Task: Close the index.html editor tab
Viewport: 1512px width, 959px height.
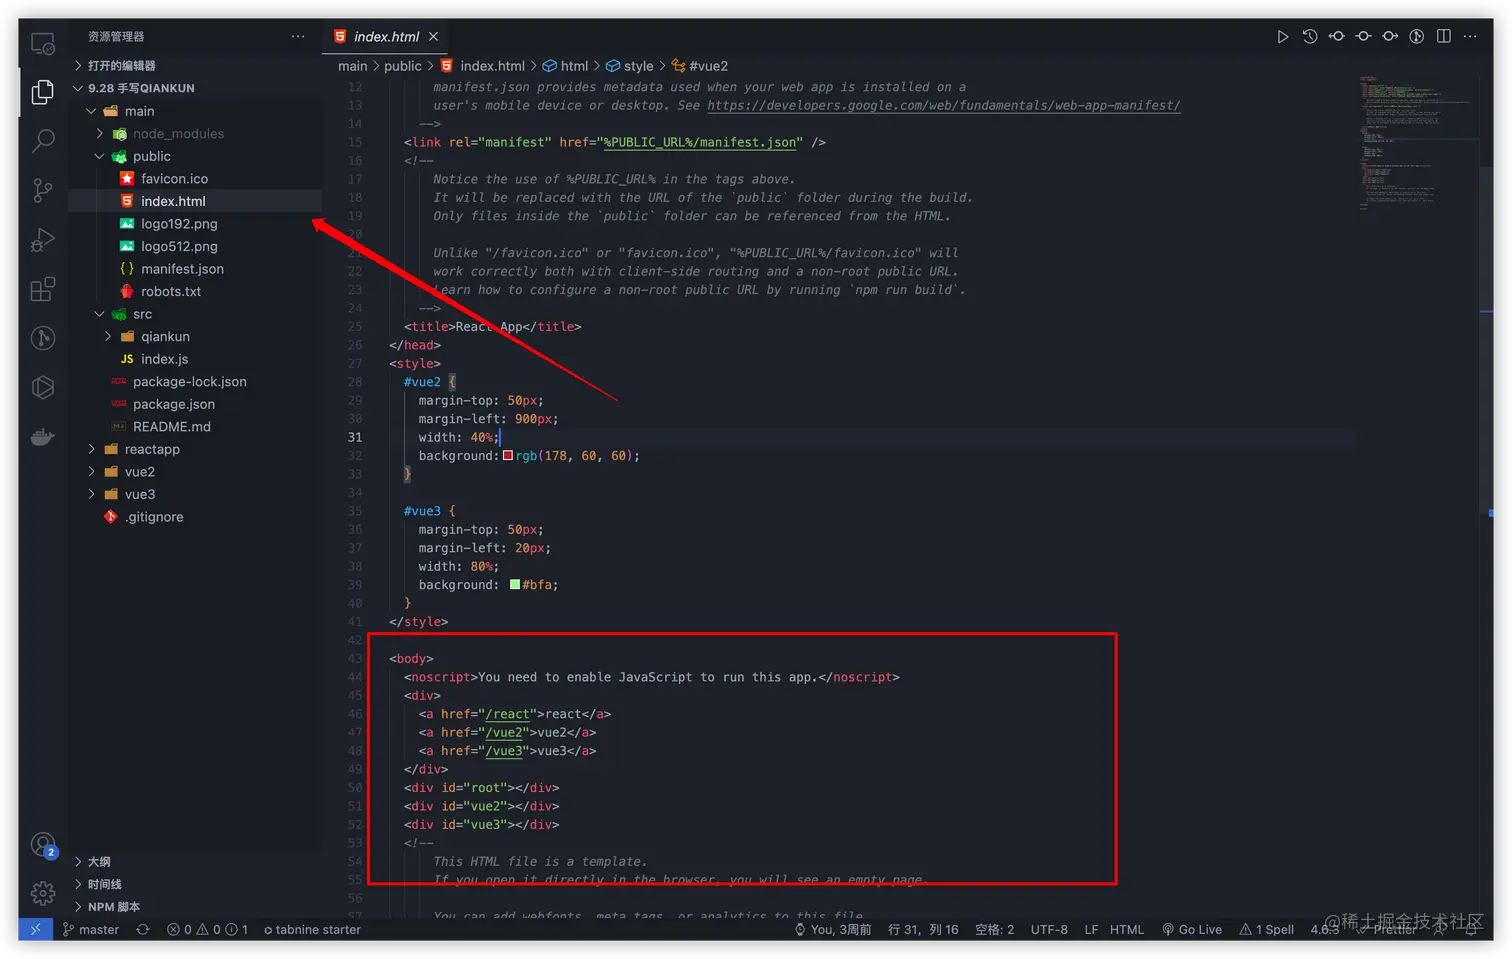Action: point(433,37)
